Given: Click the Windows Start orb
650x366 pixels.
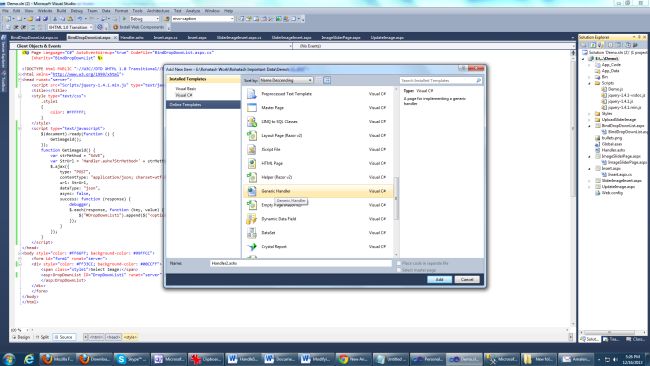Looking at the screenshot, I should point(9,359).
